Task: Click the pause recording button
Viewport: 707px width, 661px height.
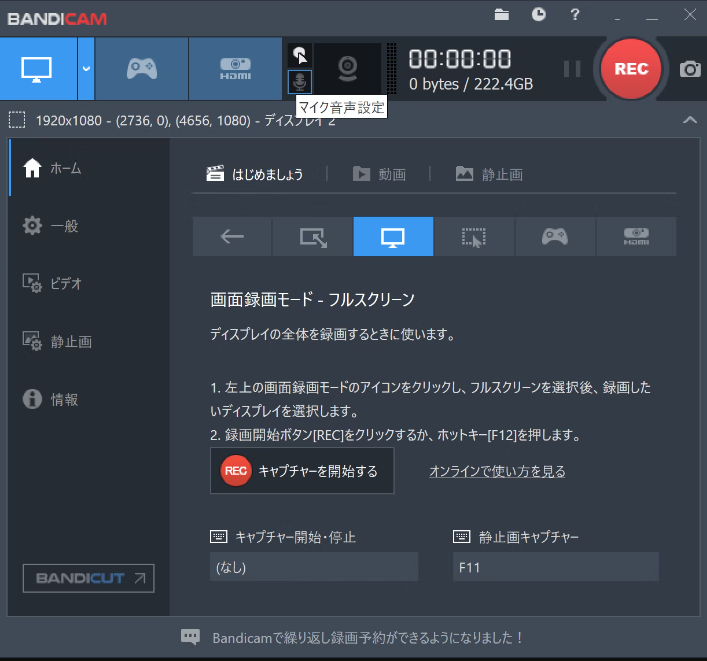Action: click(x=572, y=69)
